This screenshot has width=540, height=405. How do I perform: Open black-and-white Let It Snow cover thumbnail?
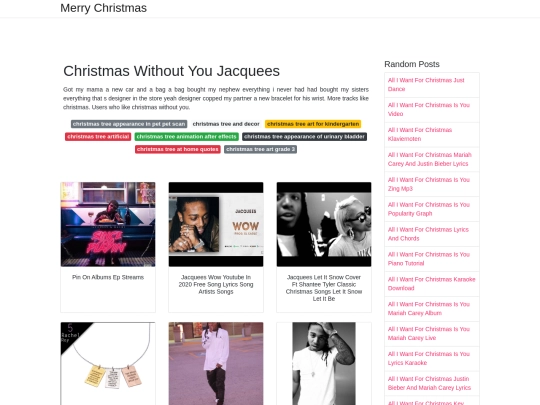(x=324, y=224)
